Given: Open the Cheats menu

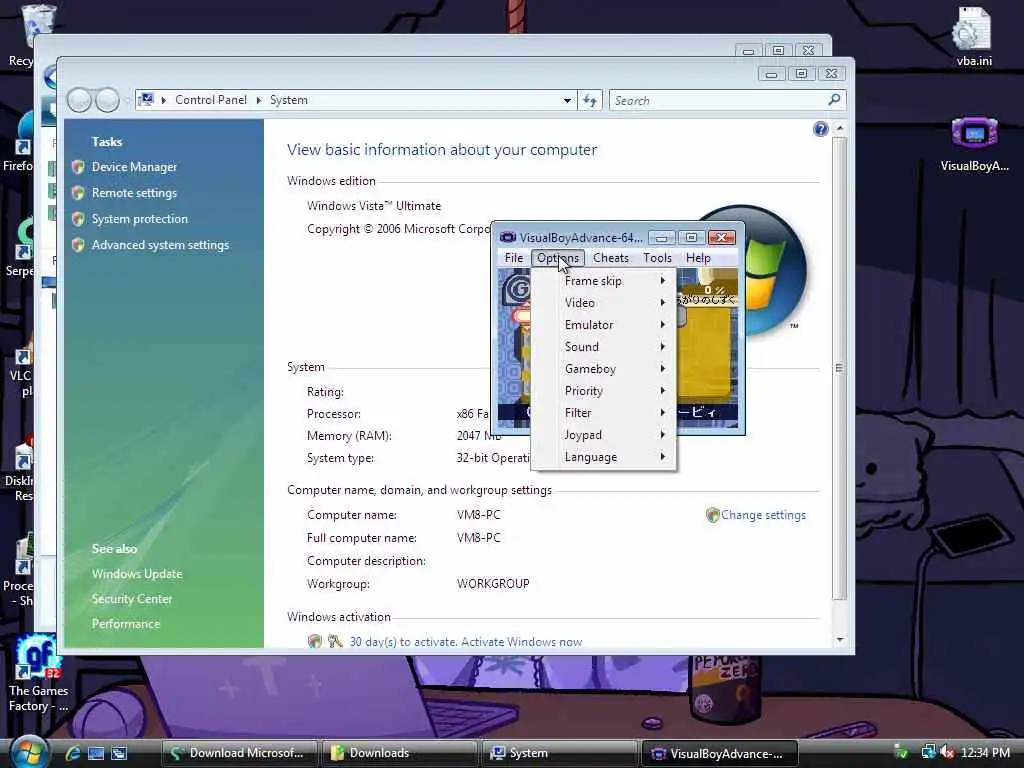Looking at the screenshot, I should pos(611,258).
